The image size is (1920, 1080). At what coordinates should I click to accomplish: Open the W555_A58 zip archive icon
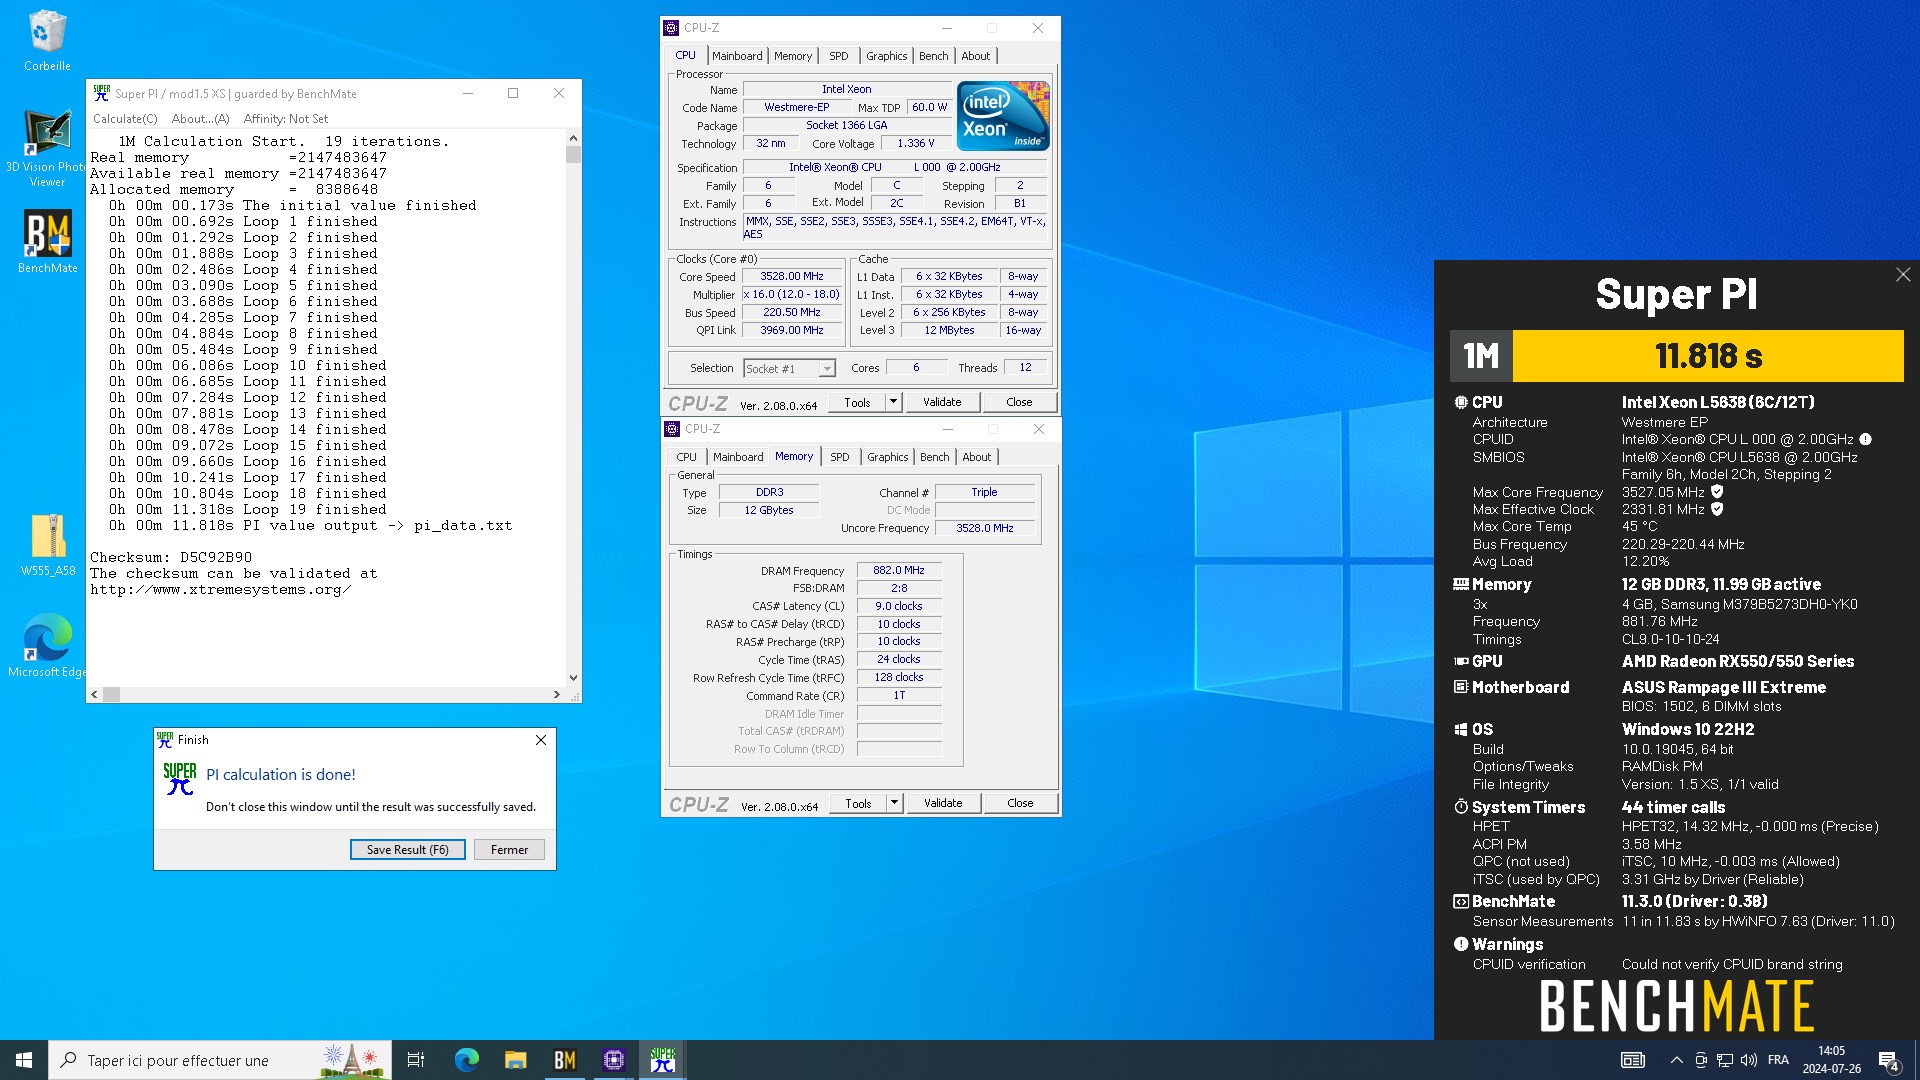click(x=47, y=545)
